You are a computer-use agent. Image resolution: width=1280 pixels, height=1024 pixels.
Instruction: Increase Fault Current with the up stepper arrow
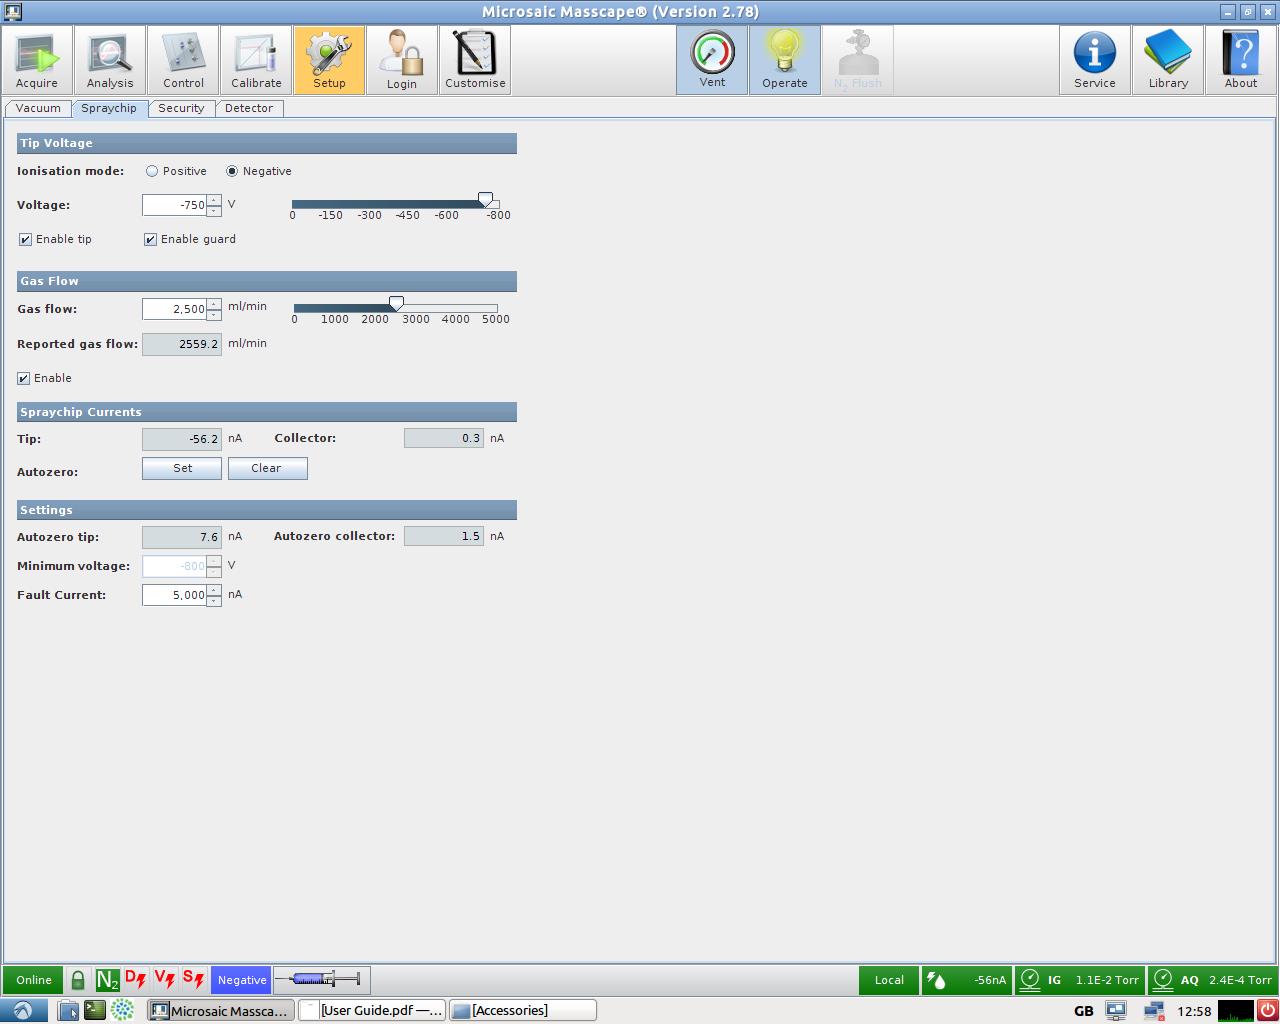214,590
